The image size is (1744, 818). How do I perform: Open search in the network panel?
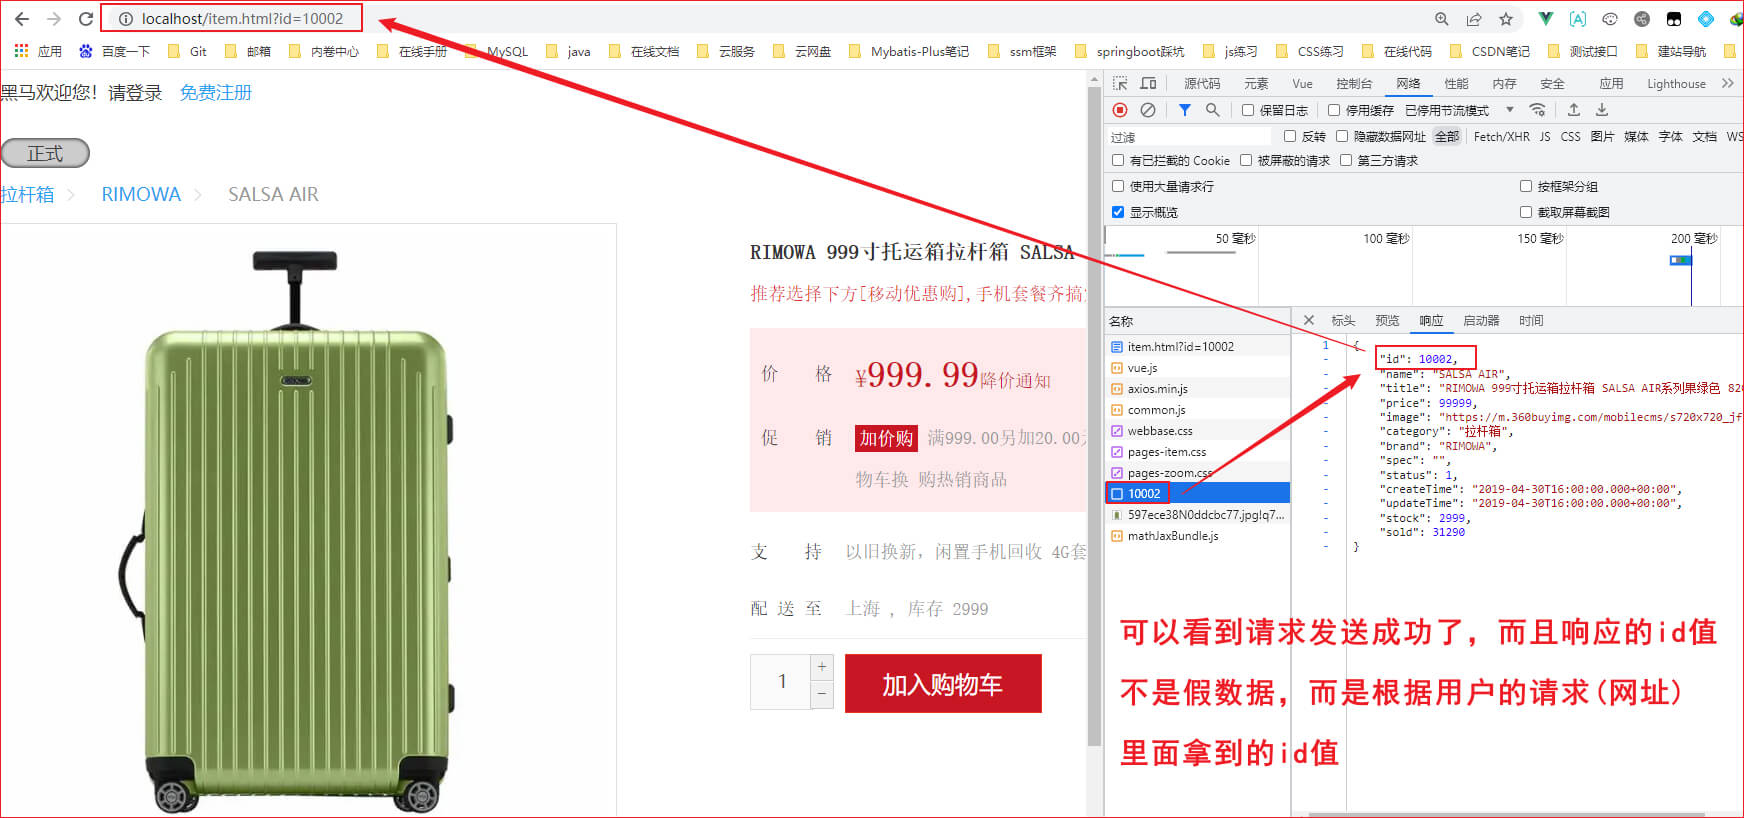(1212, 110)
